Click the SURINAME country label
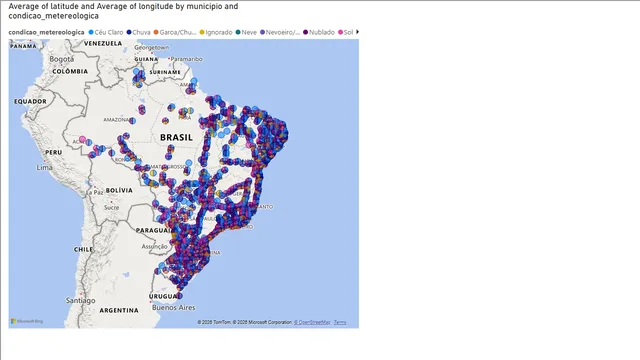The height and width of the screenshot is (360, 640). pos(165,72)
